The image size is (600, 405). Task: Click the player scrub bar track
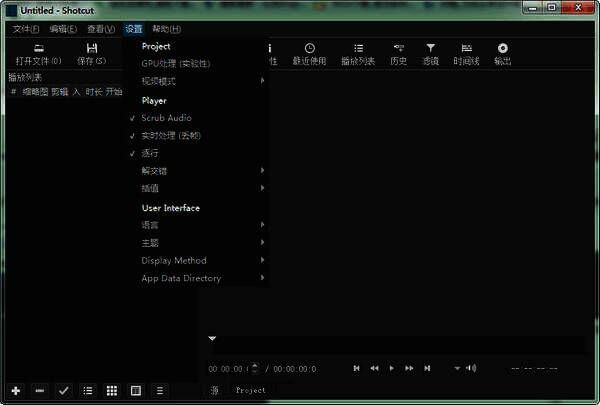[x=398, y=343]
